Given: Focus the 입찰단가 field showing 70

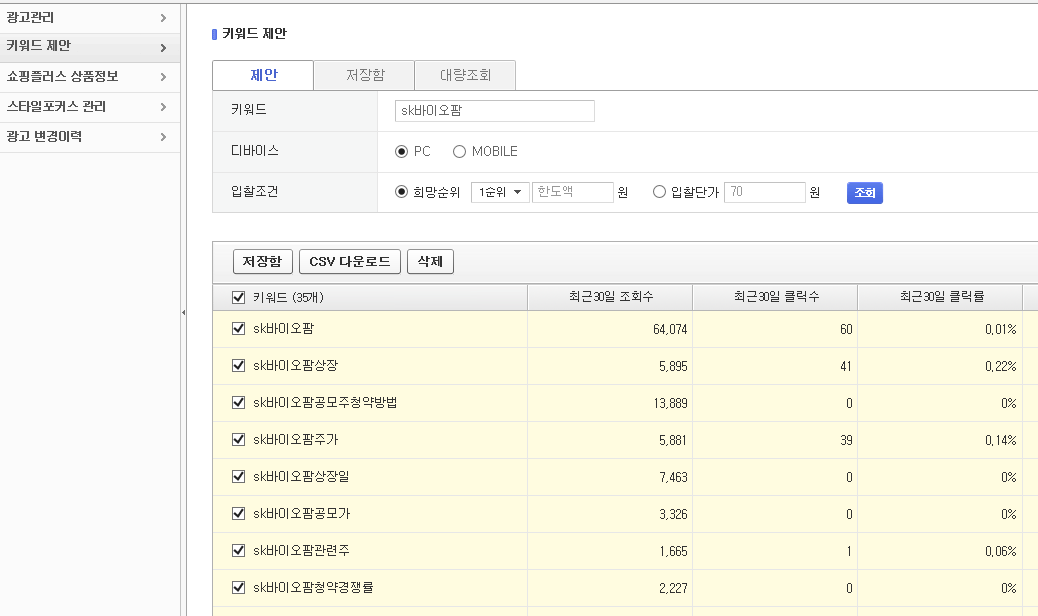Looking at the screenshot, I should 765,192.
